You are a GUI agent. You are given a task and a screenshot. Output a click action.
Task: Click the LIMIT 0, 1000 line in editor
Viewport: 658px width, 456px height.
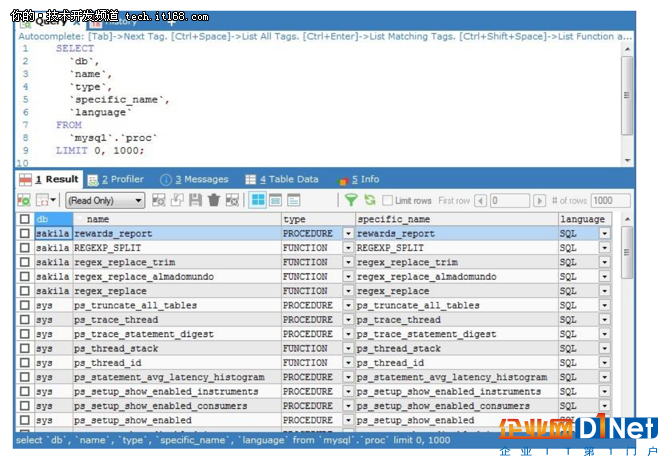(100, 150)
